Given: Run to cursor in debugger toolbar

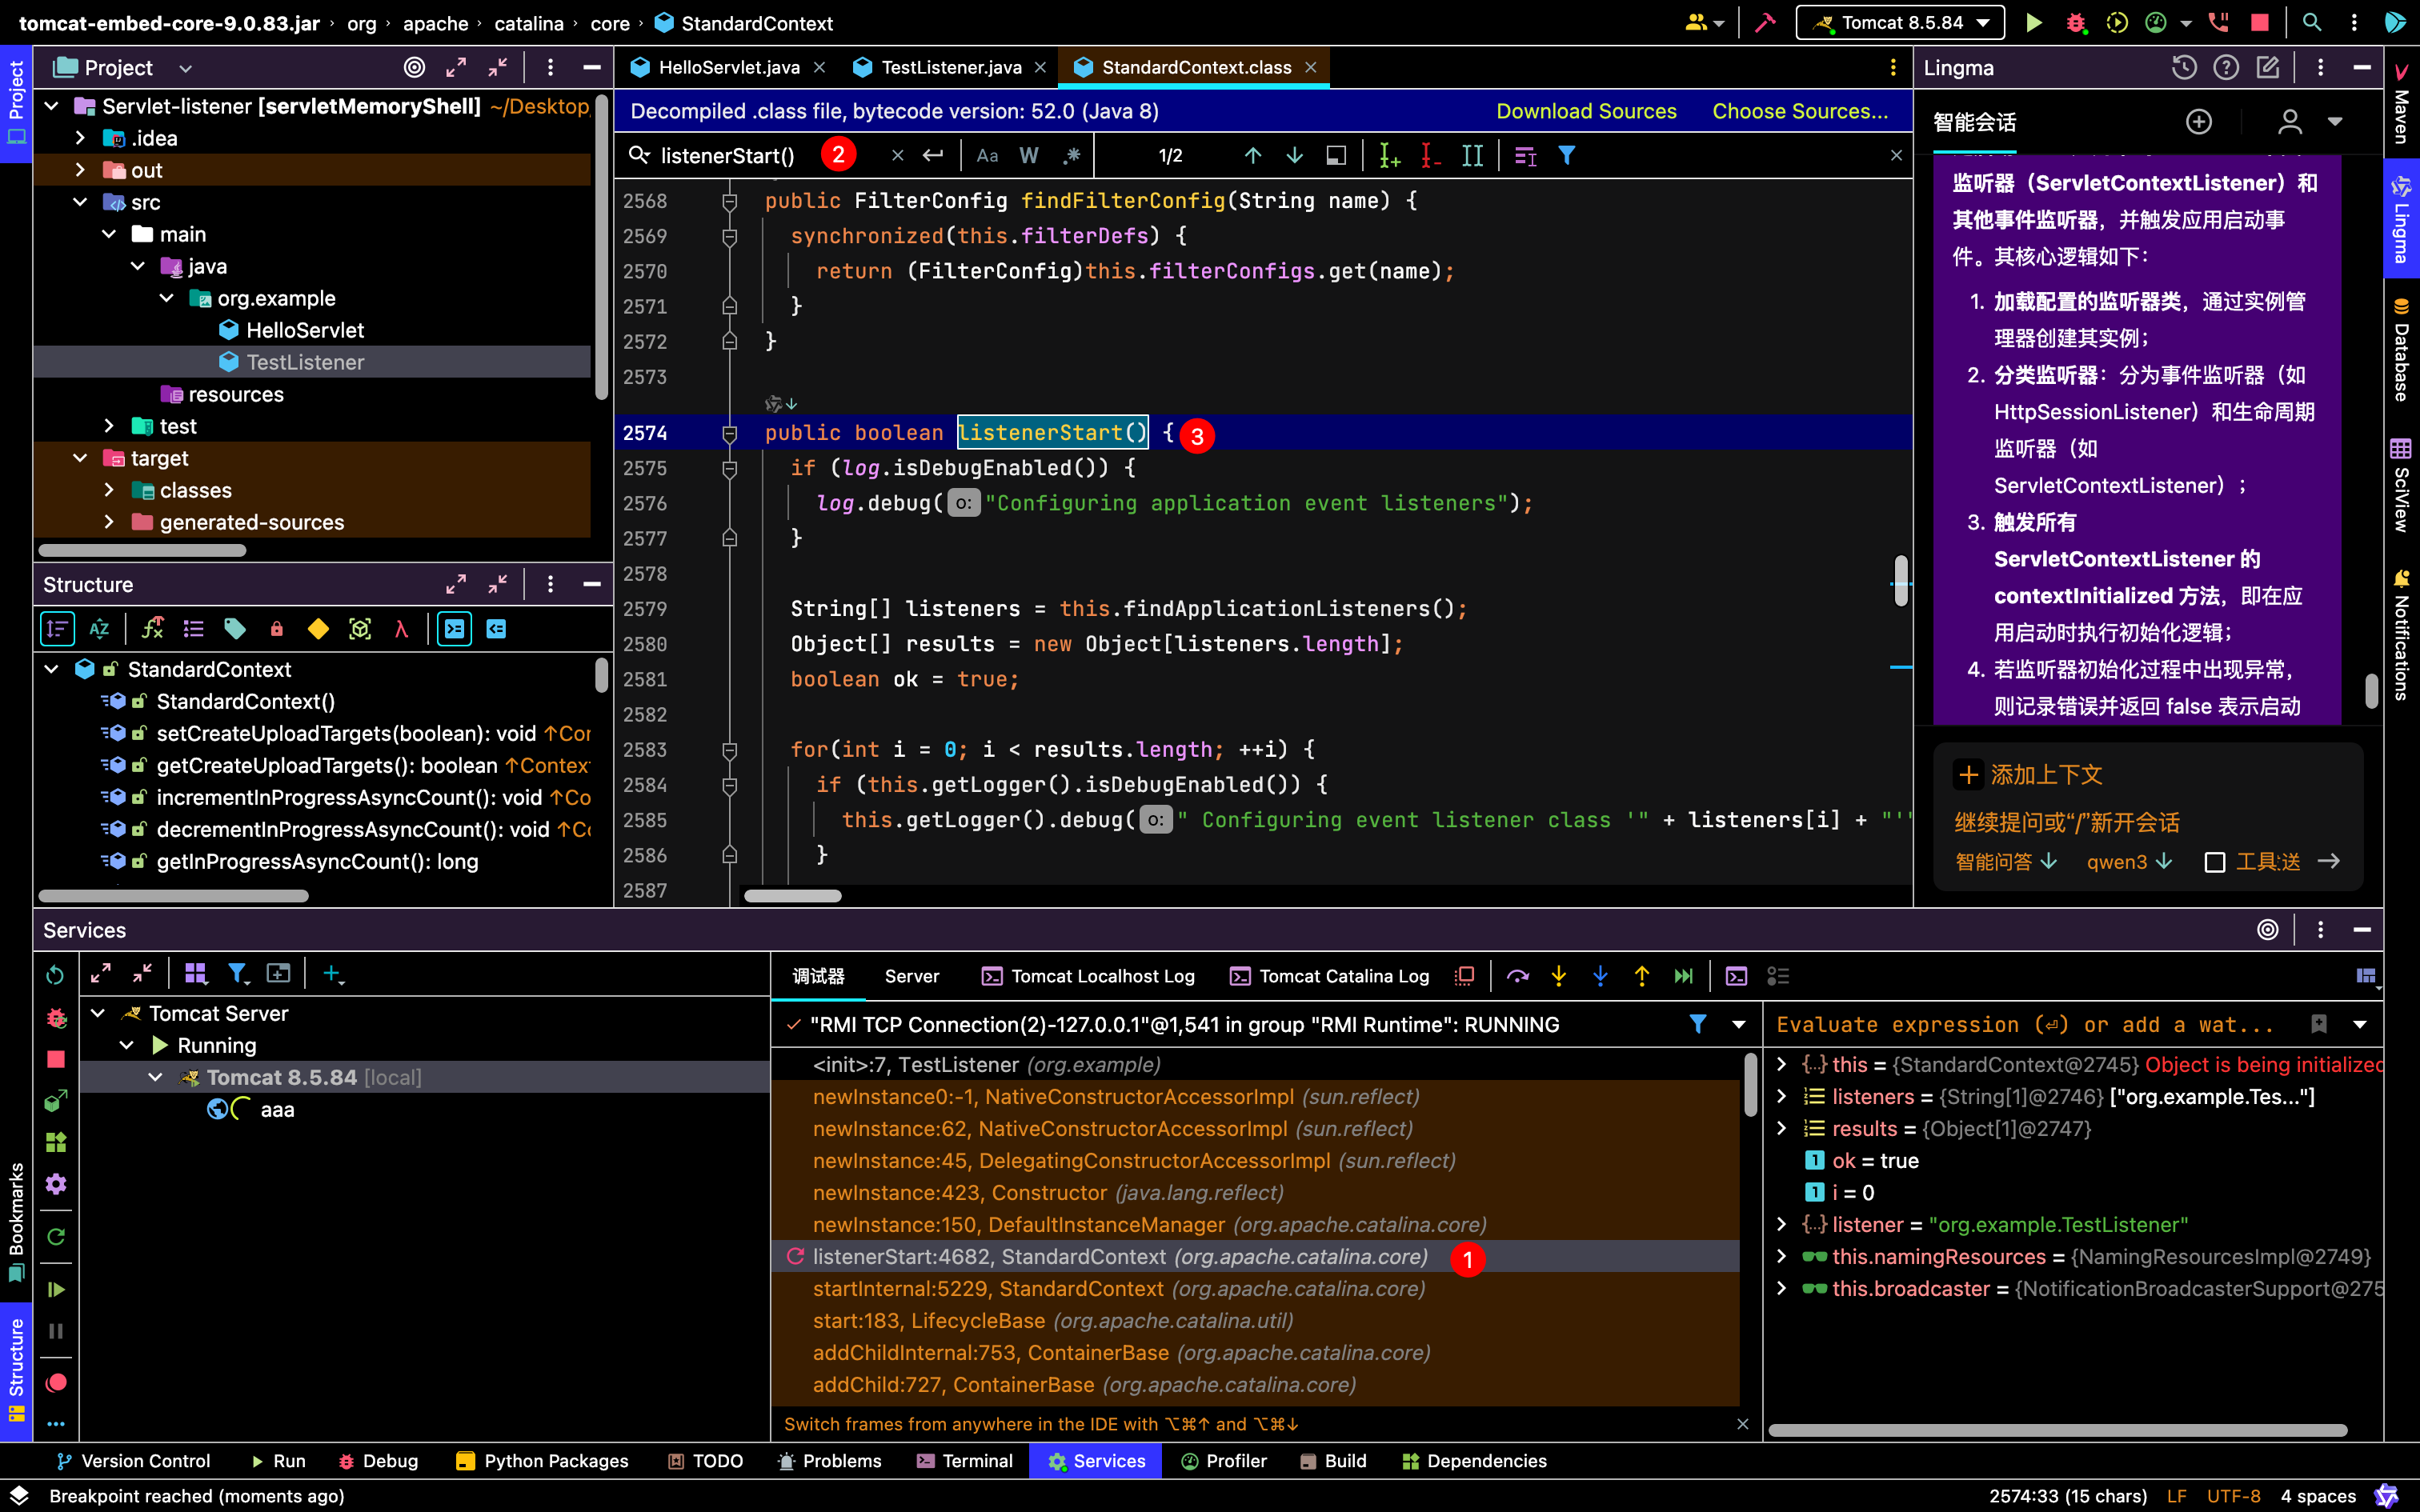Looking at the screenshot, I should (1683, 976).
